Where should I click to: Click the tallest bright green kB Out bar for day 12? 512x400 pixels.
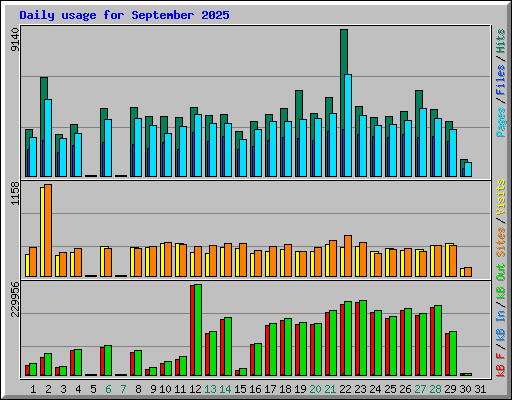tap(198, 330)
